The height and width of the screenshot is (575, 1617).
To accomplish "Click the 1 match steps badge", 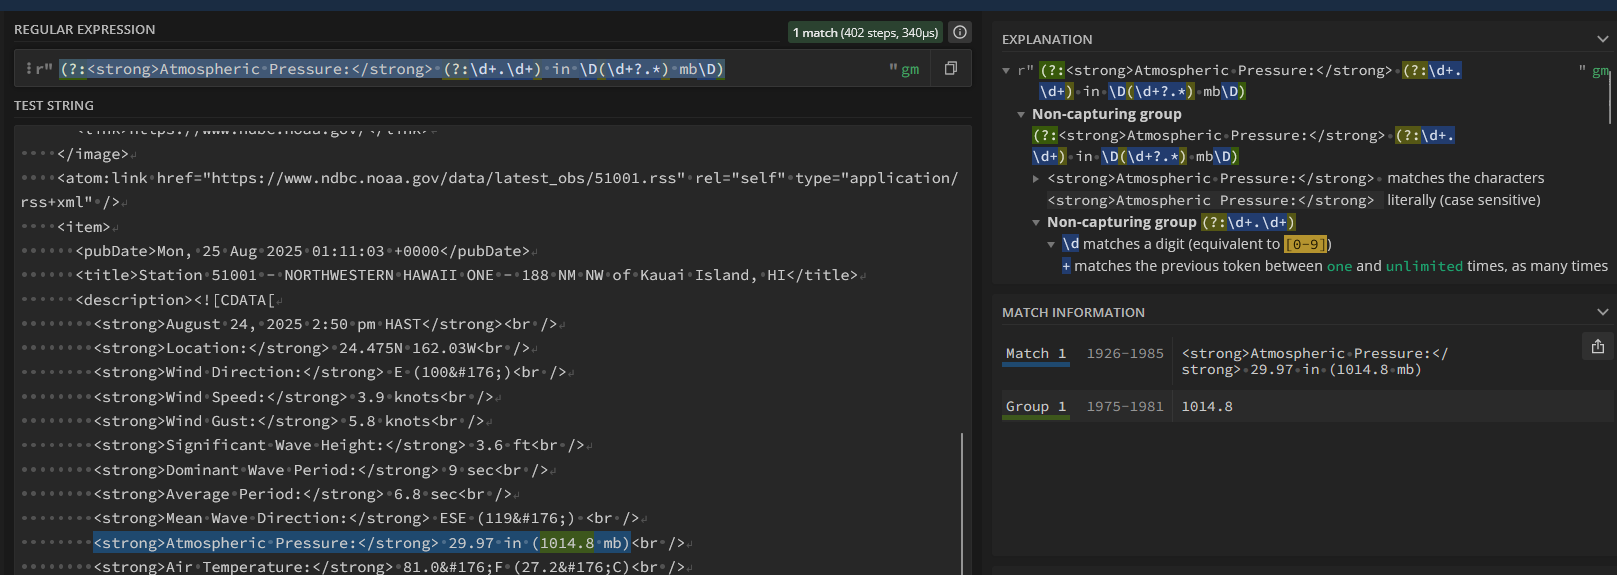I will [865, 32].
